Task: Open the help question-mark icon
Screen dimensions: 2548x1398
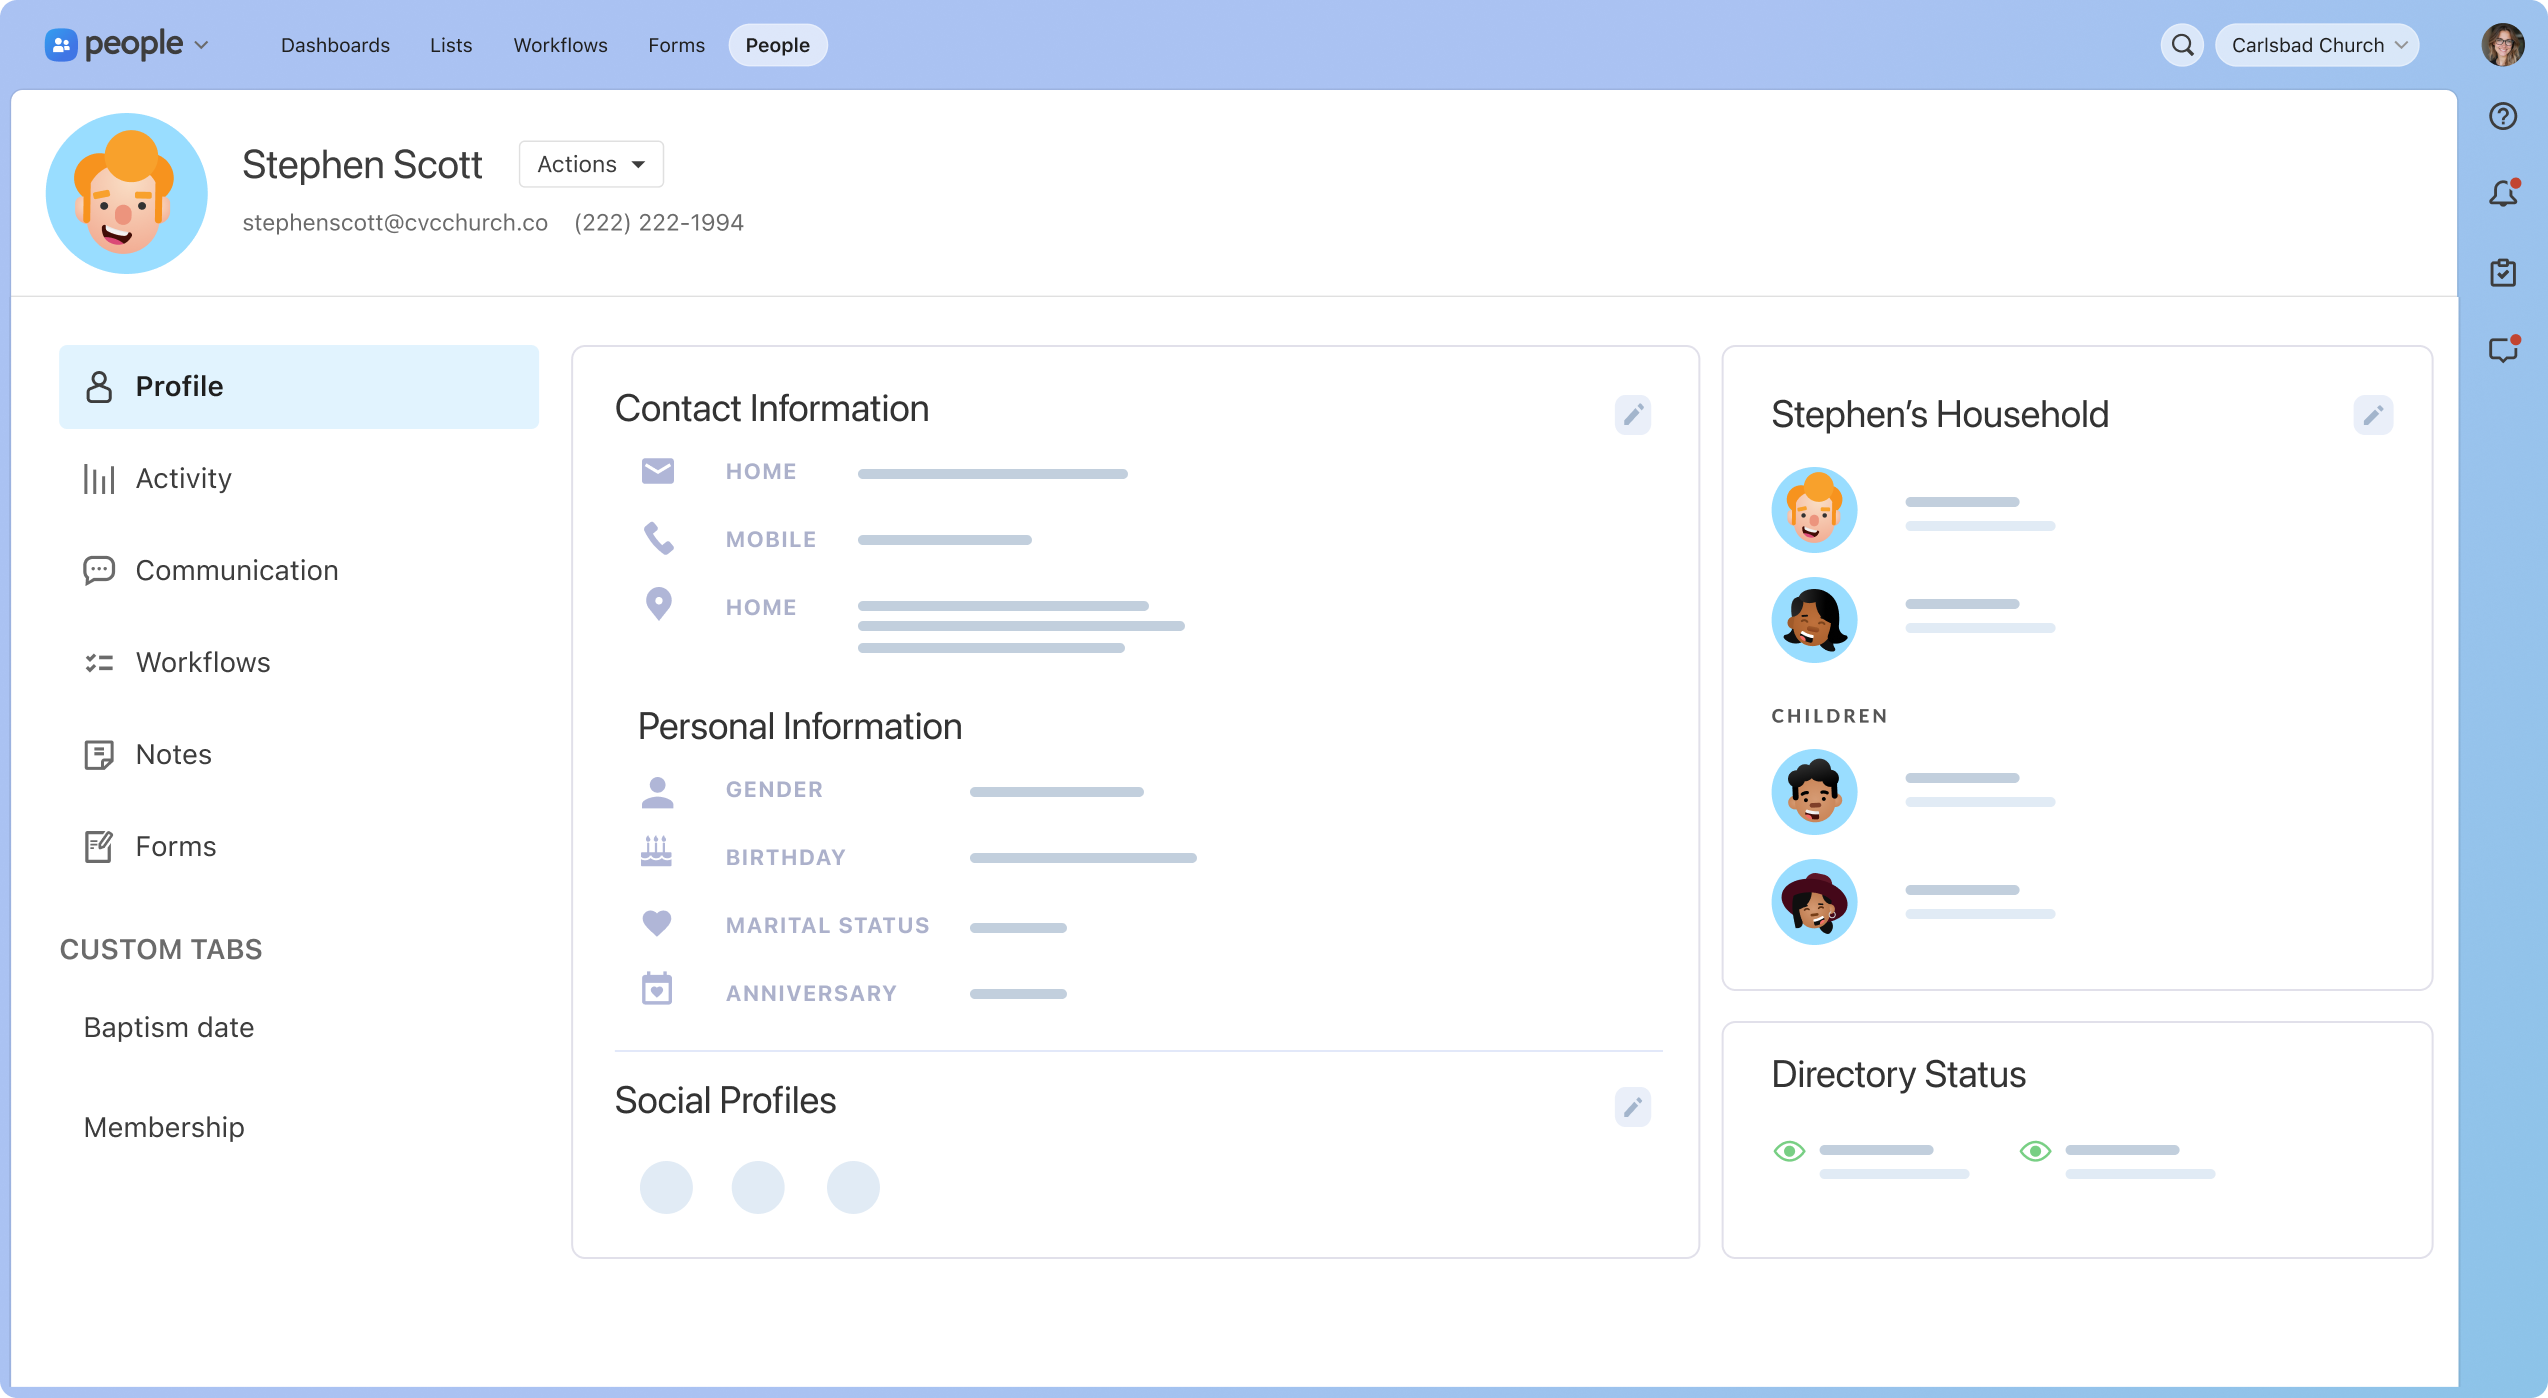Action: [x=2503, y=116]
